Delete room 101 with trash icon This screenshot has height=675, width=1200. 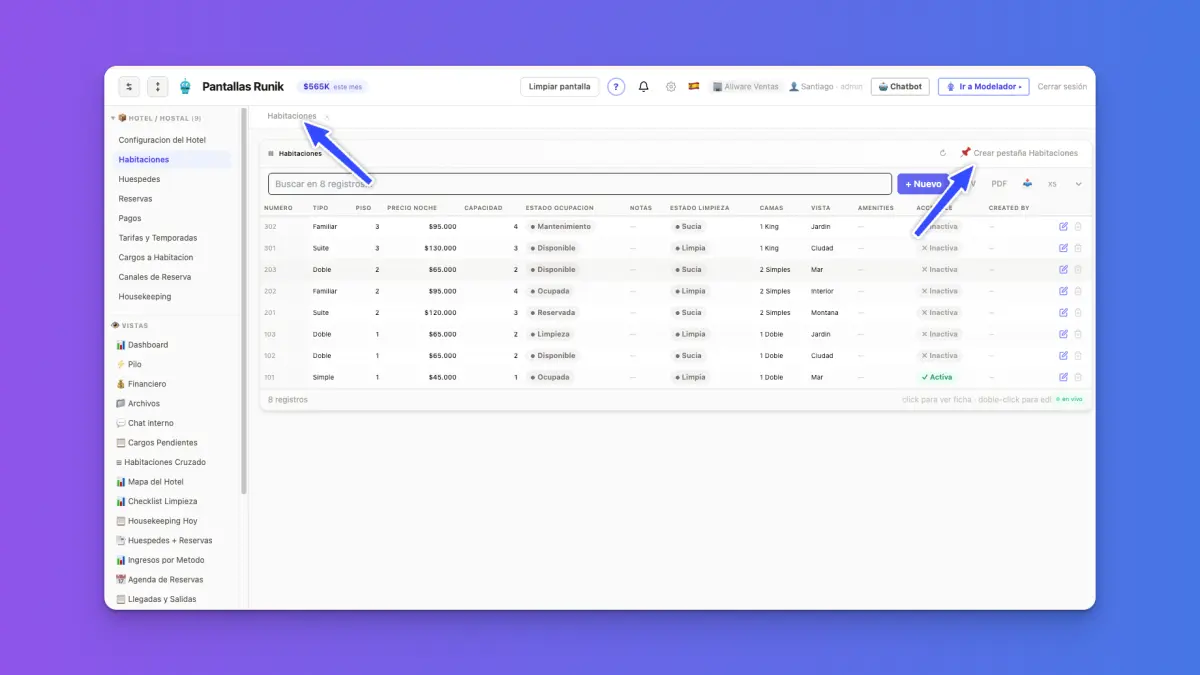(x=1078, y=377)
